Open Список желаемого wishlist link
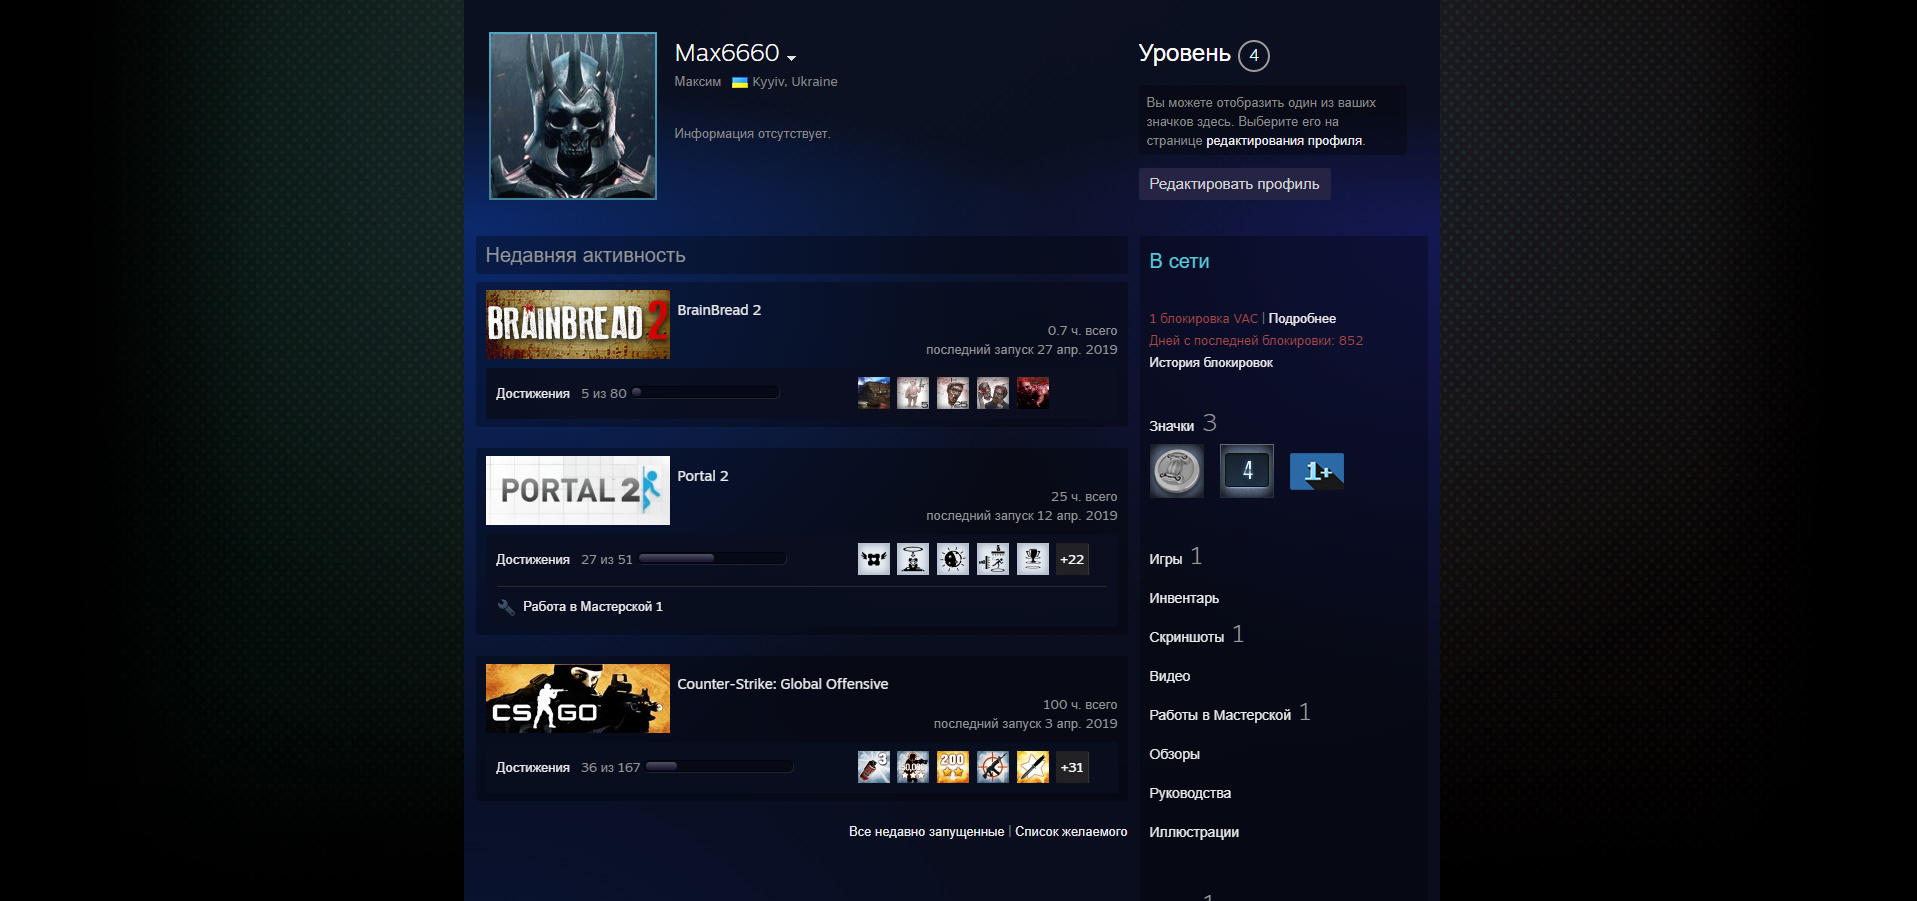This screenshot has height=901, width=1917. pos(1071,832)
